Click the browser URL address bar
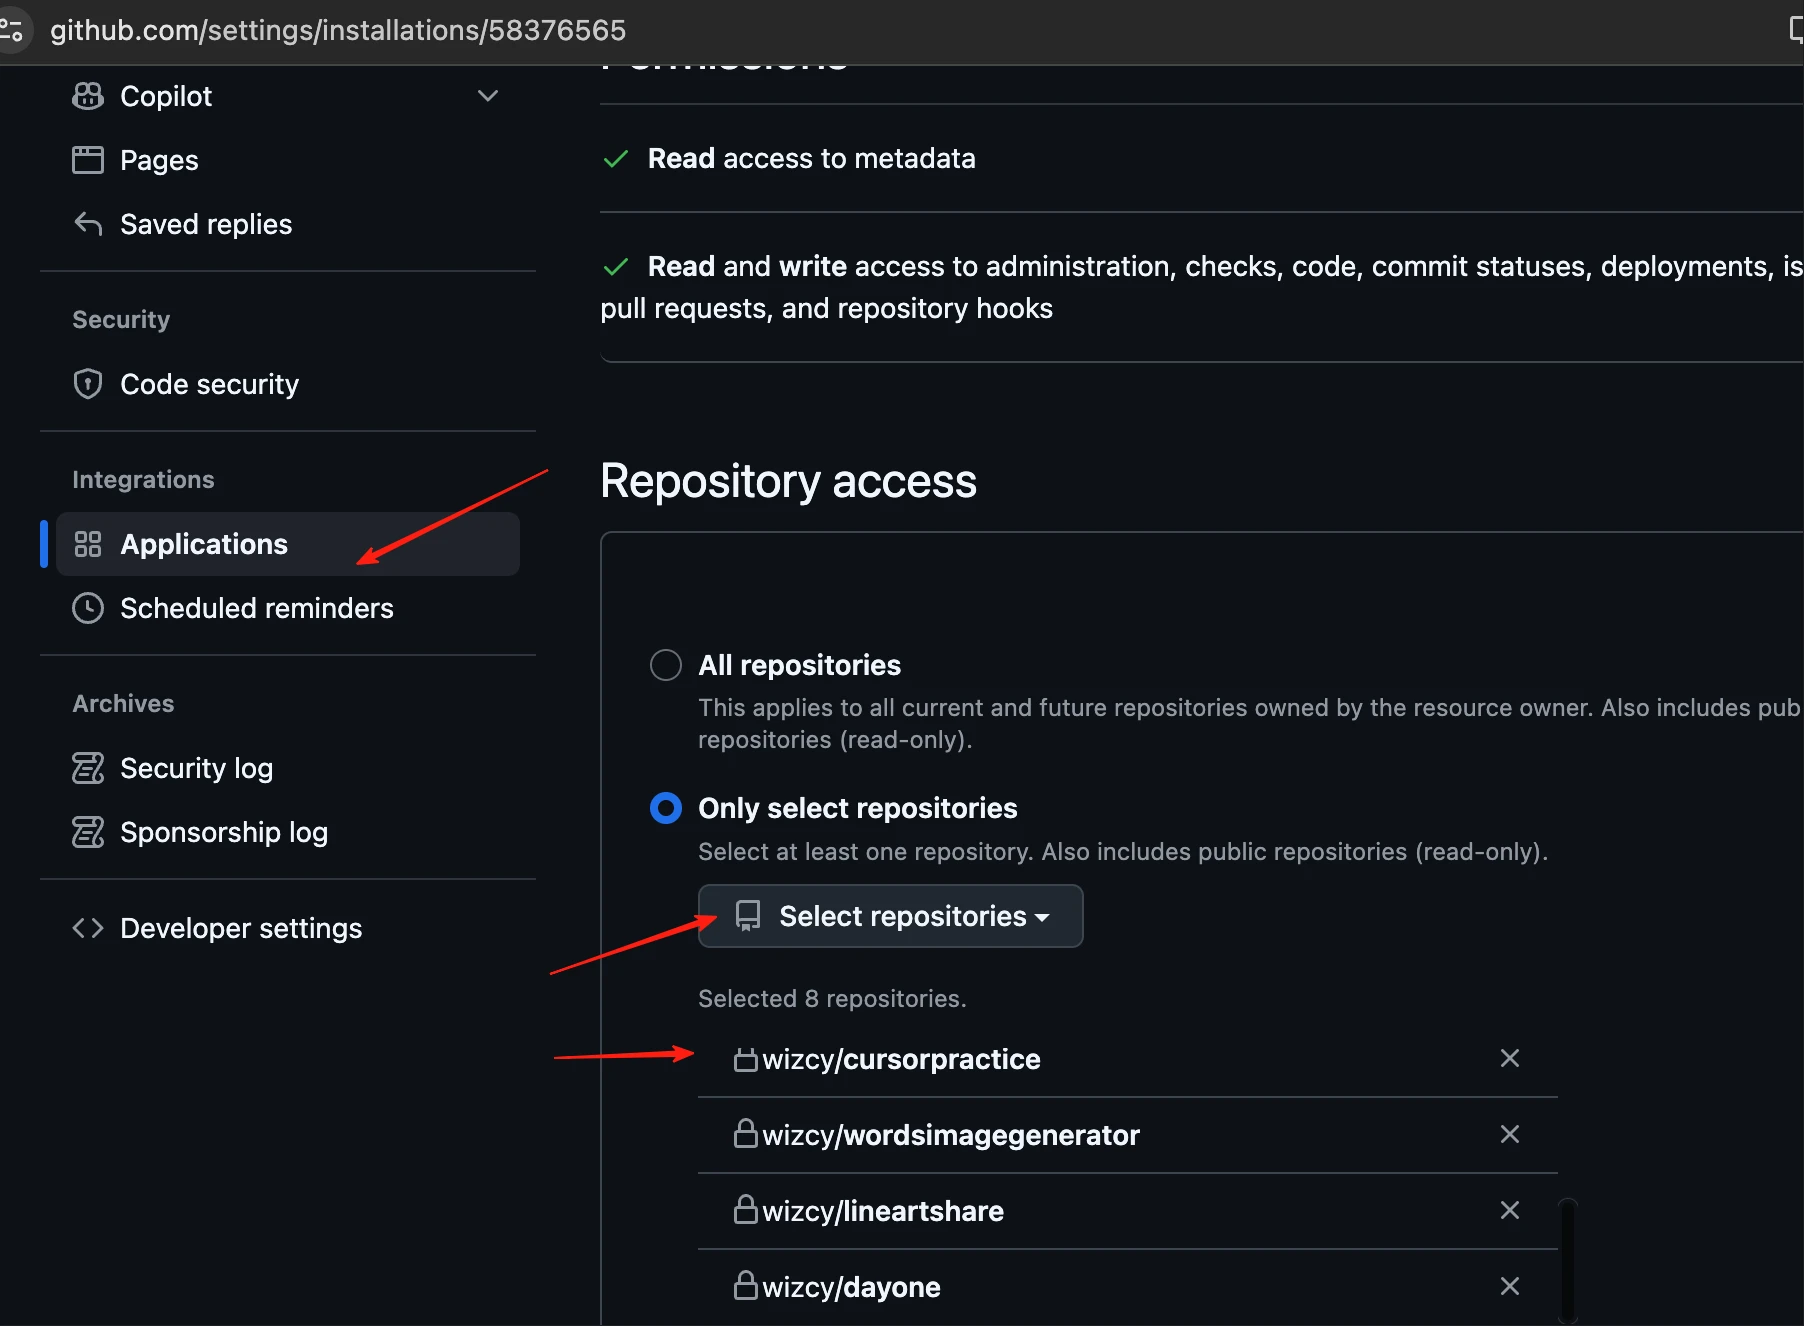 (x=338, y=30)
